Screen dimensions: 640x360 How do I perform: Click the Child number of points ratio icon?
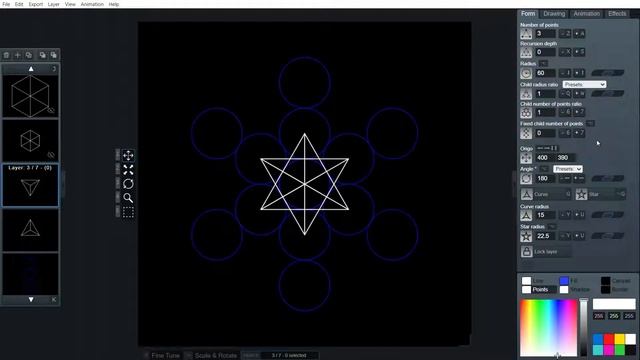[x=526, y=113]
